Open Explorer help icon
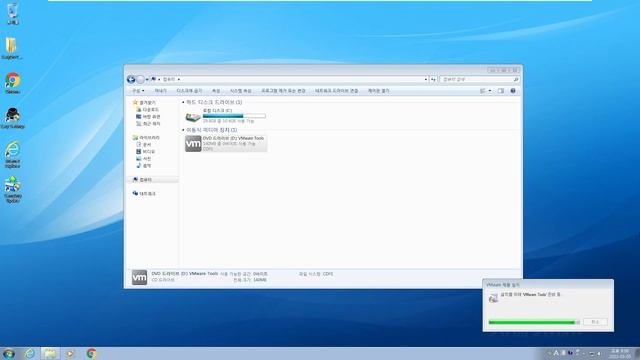This screenshot has width=640, height=360. (513, 91)
